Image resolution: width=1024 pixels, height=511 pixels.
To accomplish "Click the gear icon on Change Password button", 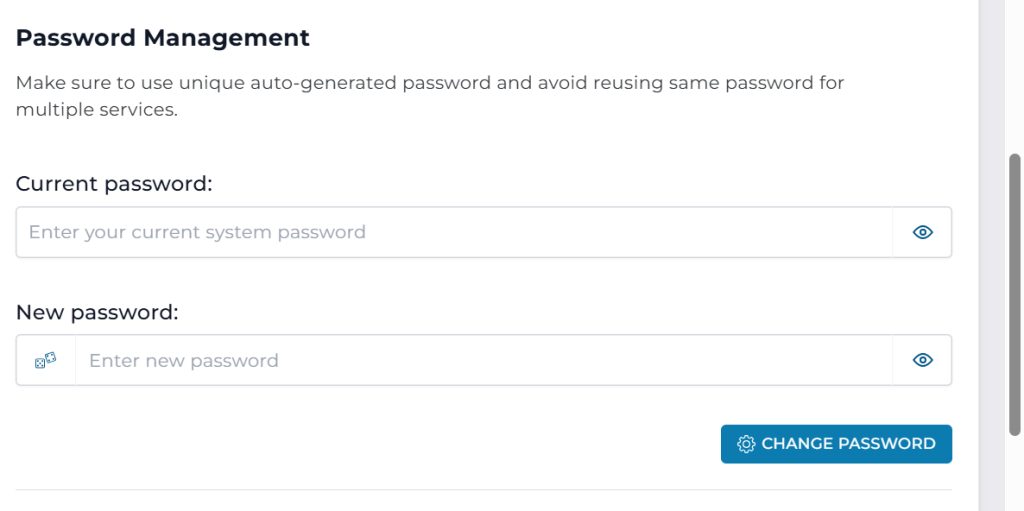I will 745,444.
